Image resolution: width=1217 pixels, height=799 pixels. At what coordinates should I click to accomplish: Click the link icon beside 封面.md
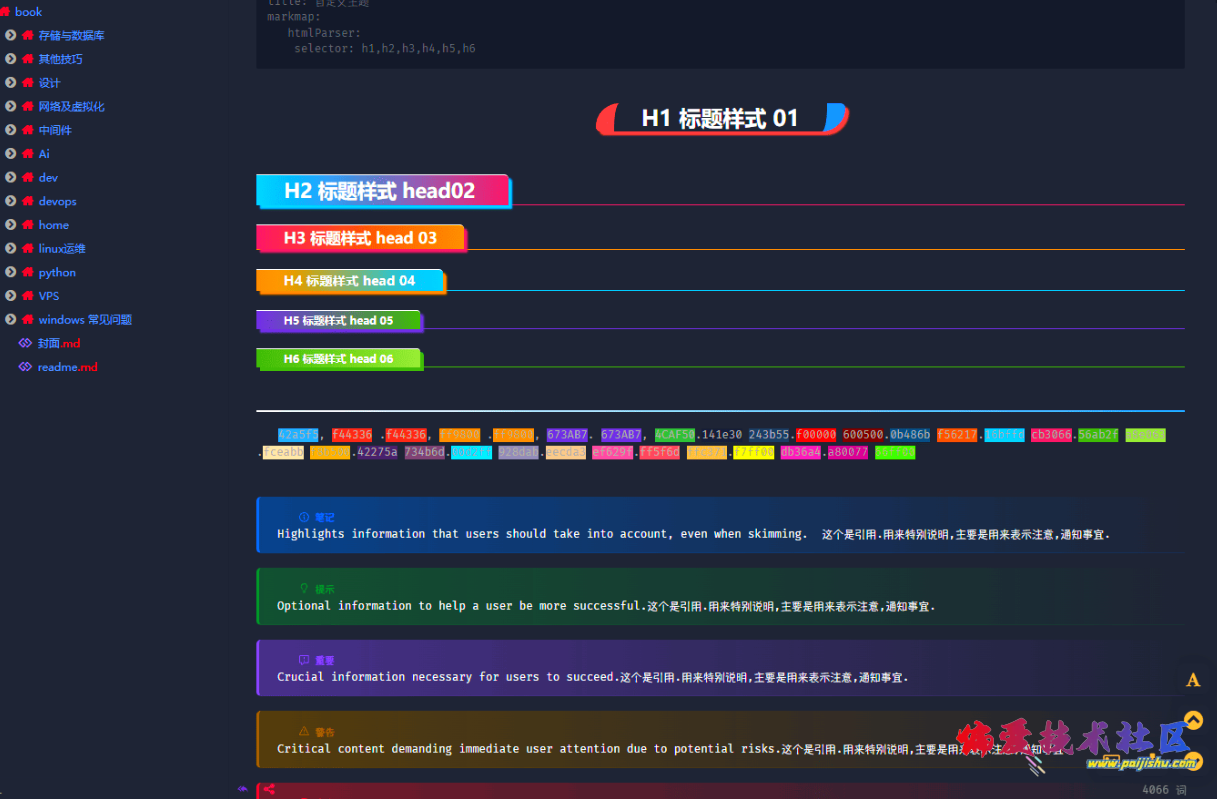point(26,343)
